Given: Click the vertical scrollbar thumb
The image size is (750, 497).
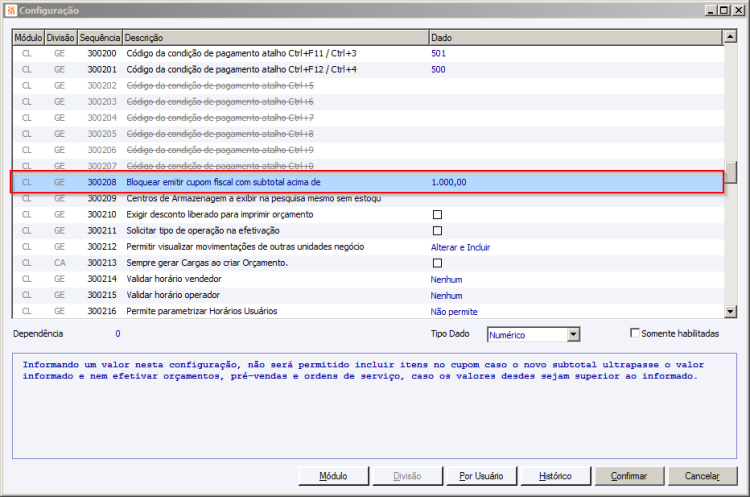Looking at the screenshot, I should coord(730,172).
